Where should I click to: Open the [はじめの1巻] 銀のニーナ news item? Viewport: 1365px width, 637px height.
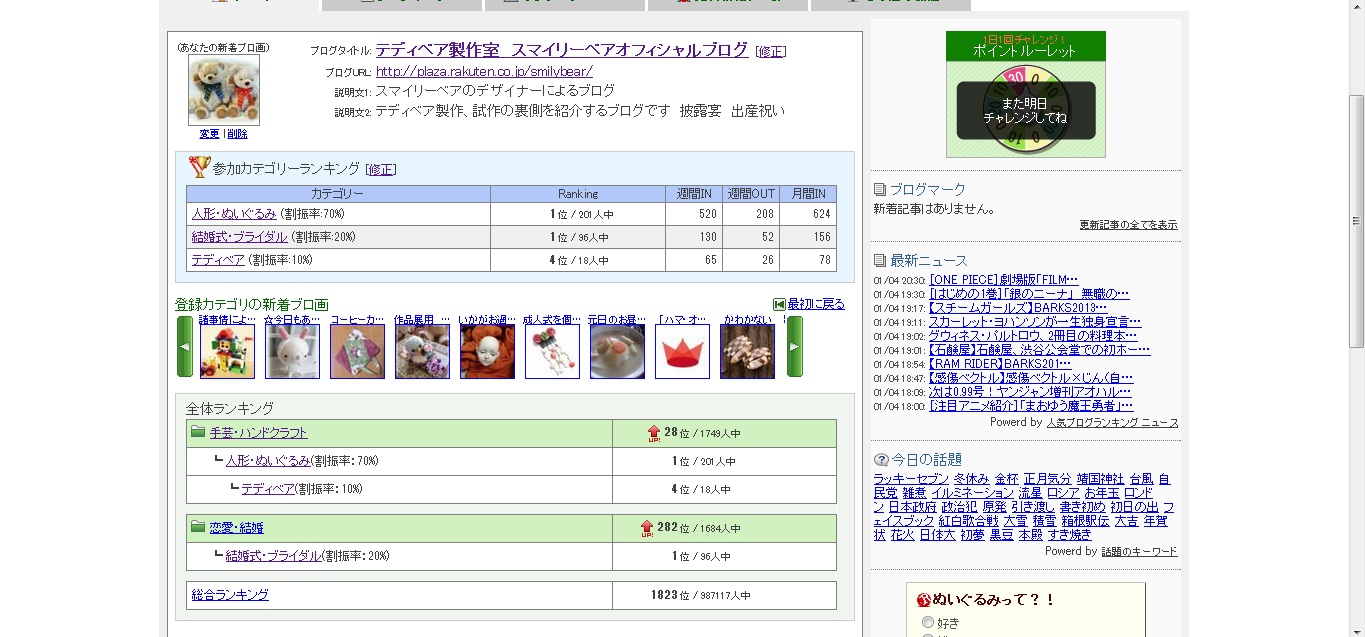[x=1029, y=294]
